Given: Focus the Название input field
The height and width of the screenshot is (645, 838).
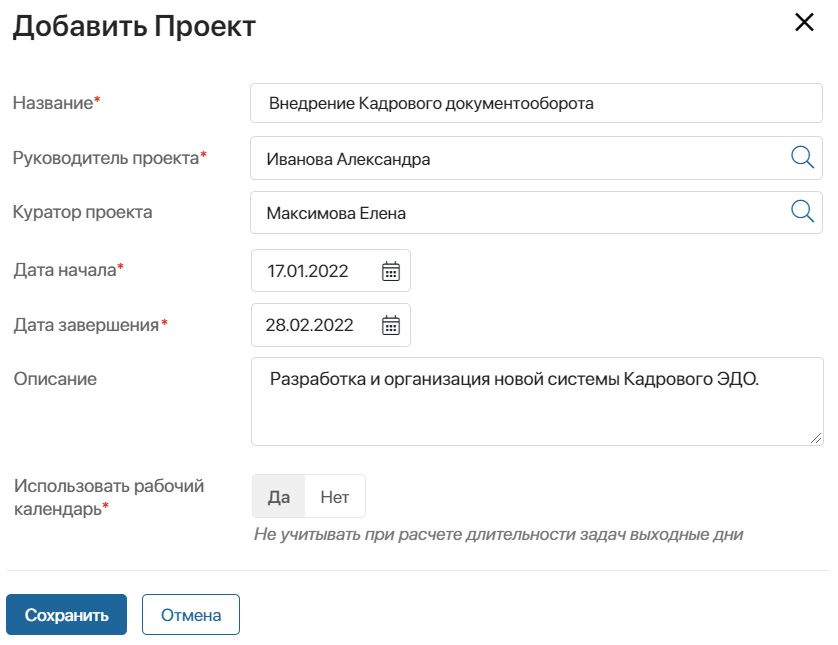Looking at the screenshot, I should 536,103.
